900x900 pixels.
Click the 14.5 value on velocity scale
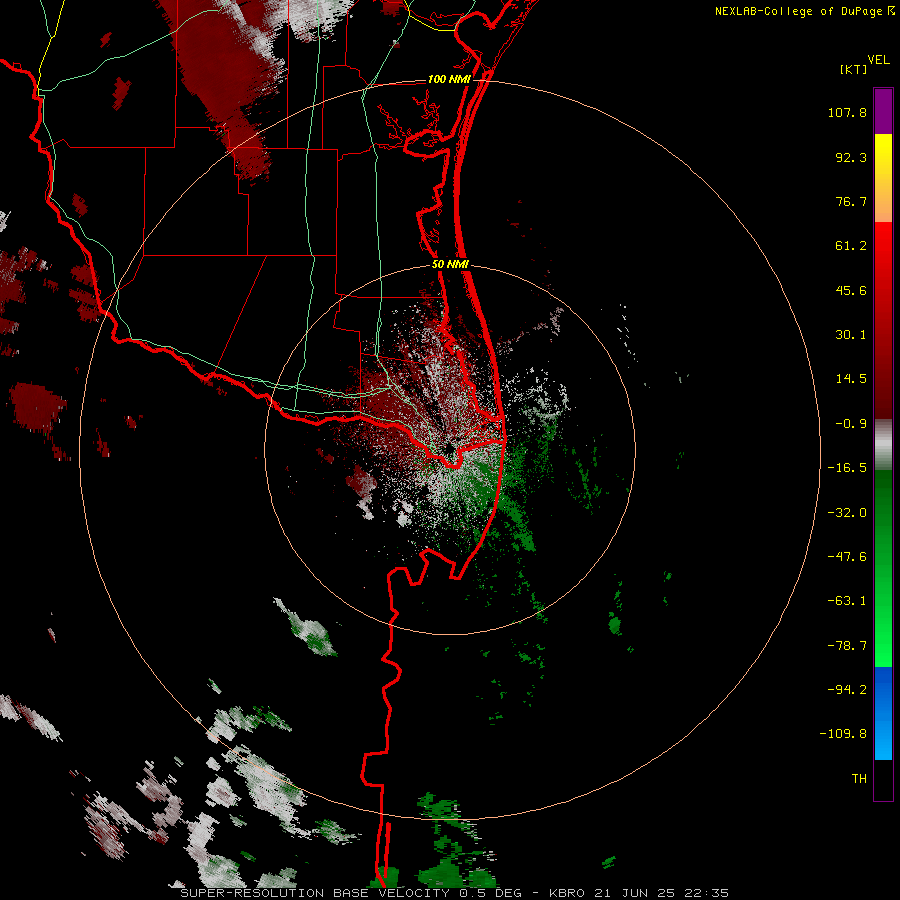[x=851, y=379]
